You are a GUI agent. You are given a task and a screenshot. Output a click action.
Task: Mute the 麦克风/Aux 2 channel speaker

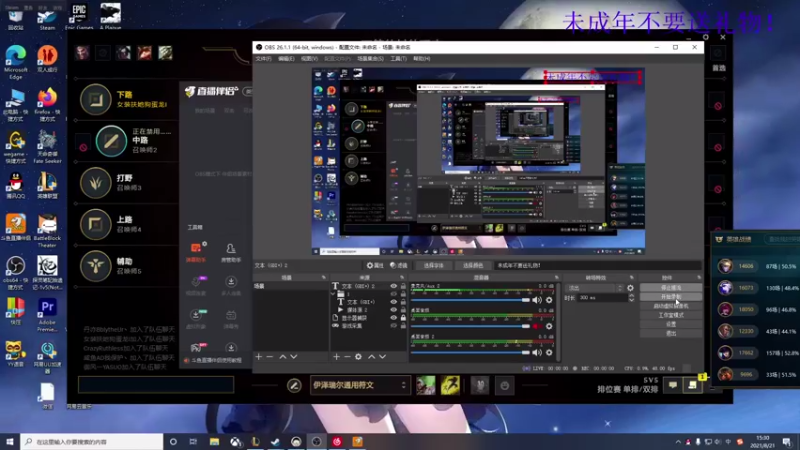tap(537, 300)
